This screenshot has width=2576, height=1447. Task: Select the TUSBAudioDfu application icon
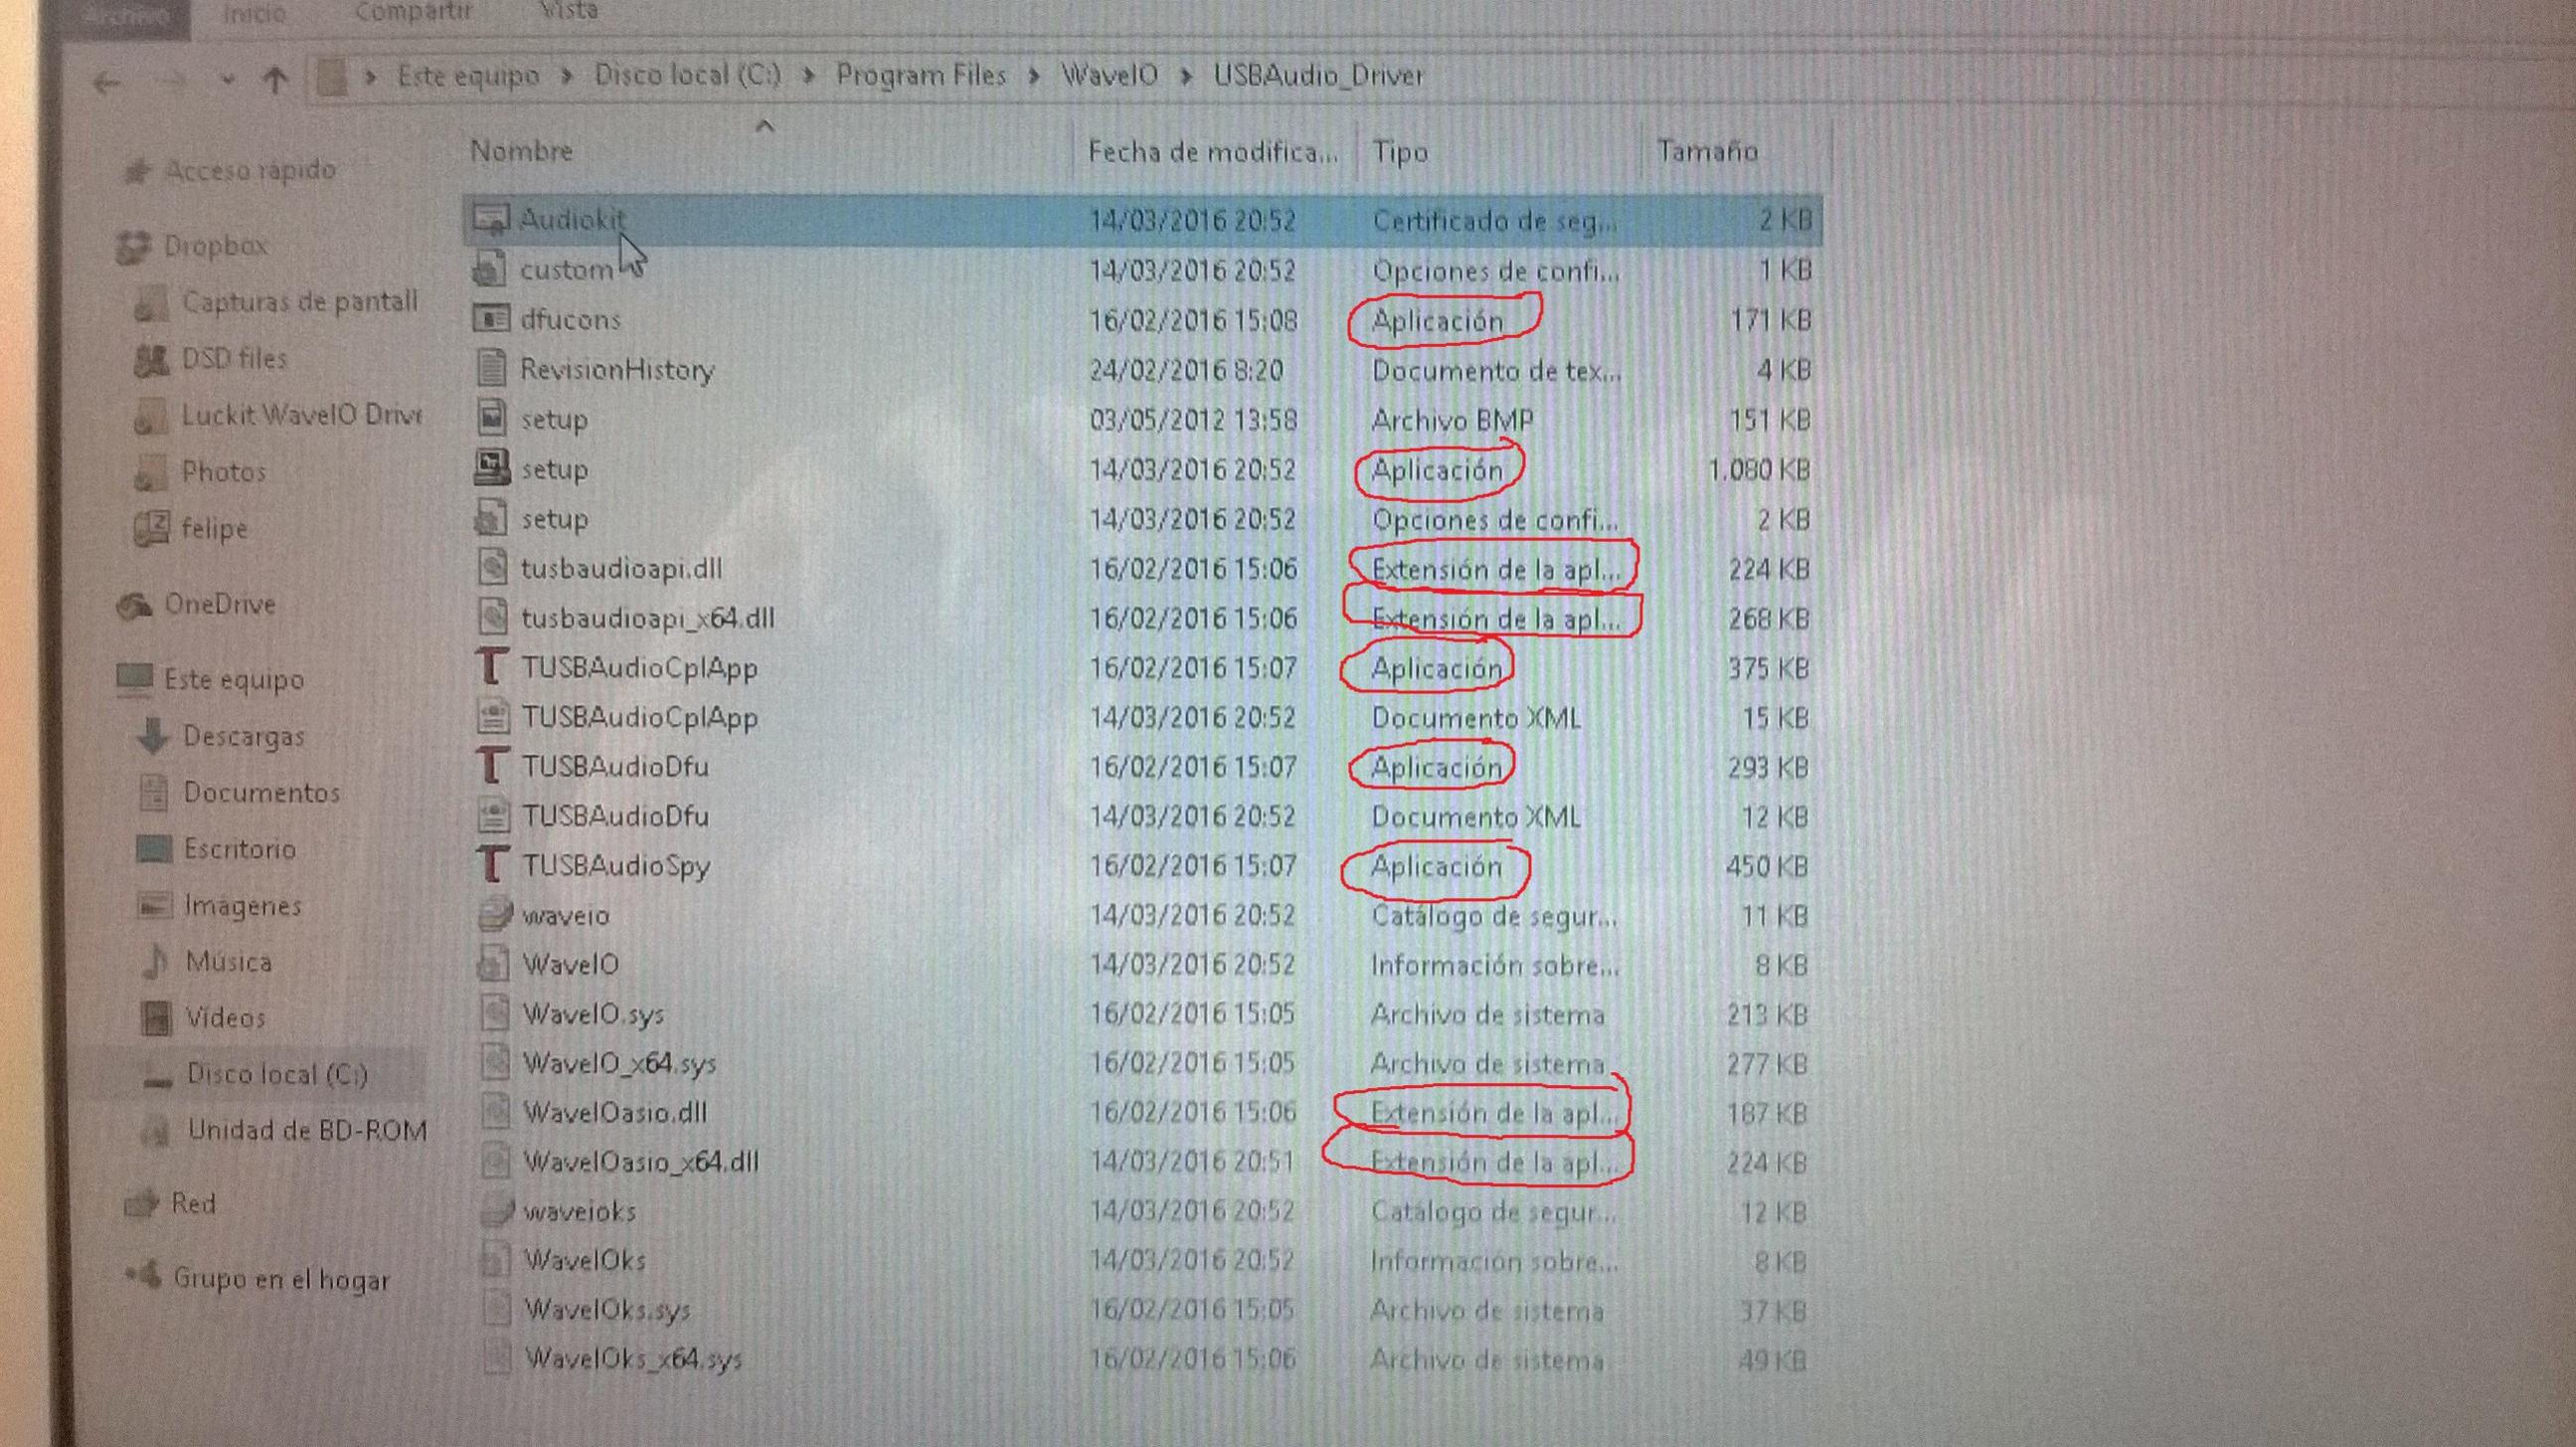(x=492, y=765)
